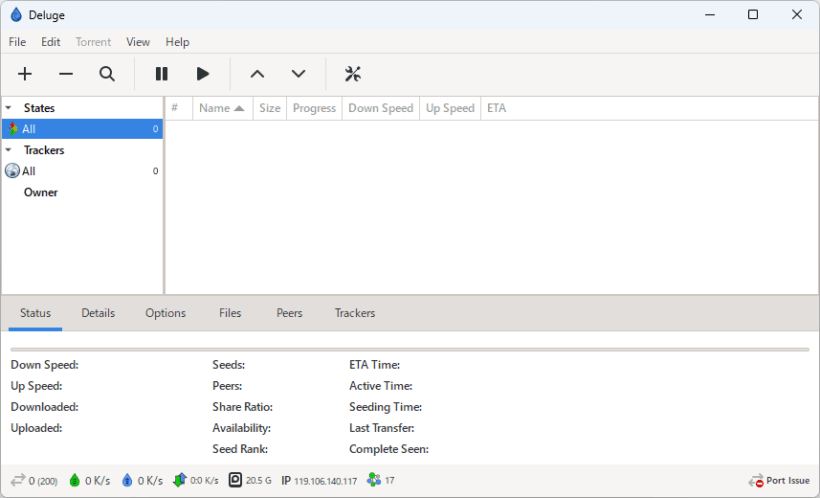Click the 20.5 G free space value
This screenshot has width=820, height=498.
[259, 480]
